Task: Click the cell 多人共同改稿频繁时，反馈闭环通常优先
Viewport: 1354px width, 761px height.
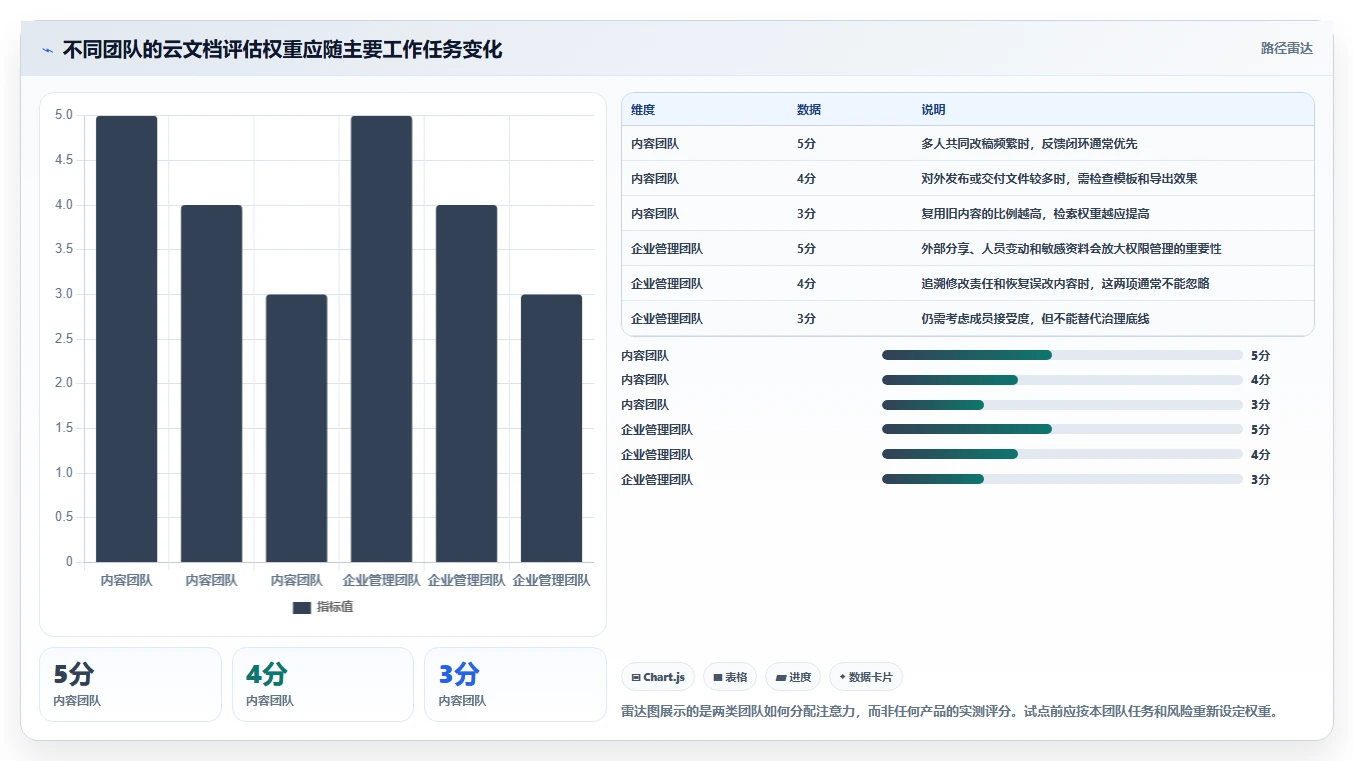Action: [1029, 144]
